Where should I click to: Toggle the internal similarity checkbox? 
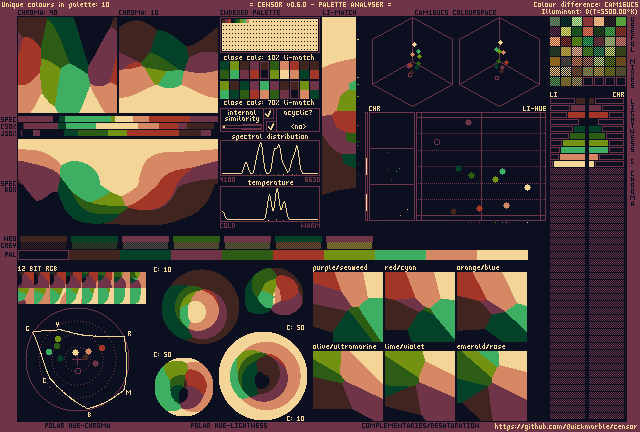click(x=268, y=114)
